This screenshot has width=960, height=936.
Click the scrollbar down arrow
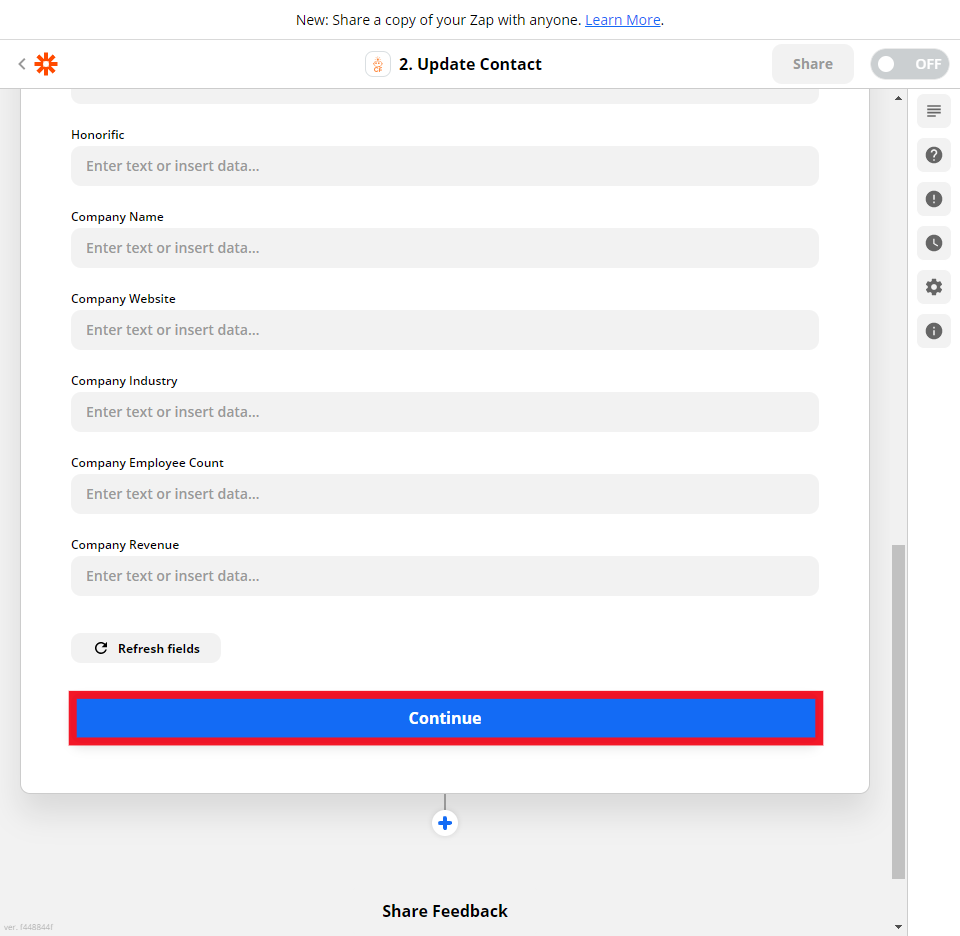click(x=898, y=927)
